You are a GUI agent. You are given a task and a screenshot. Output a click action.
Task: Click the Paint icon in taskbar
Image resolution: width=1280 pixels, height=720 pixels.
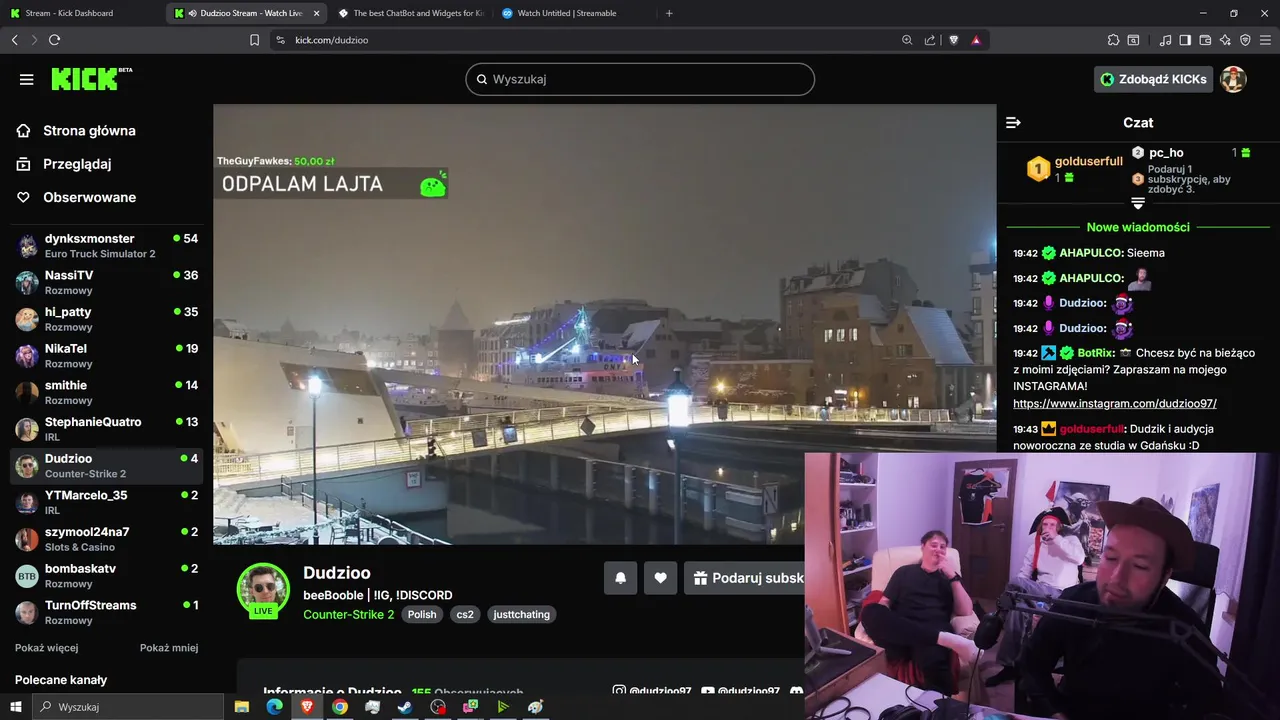(x=536, y=707)
